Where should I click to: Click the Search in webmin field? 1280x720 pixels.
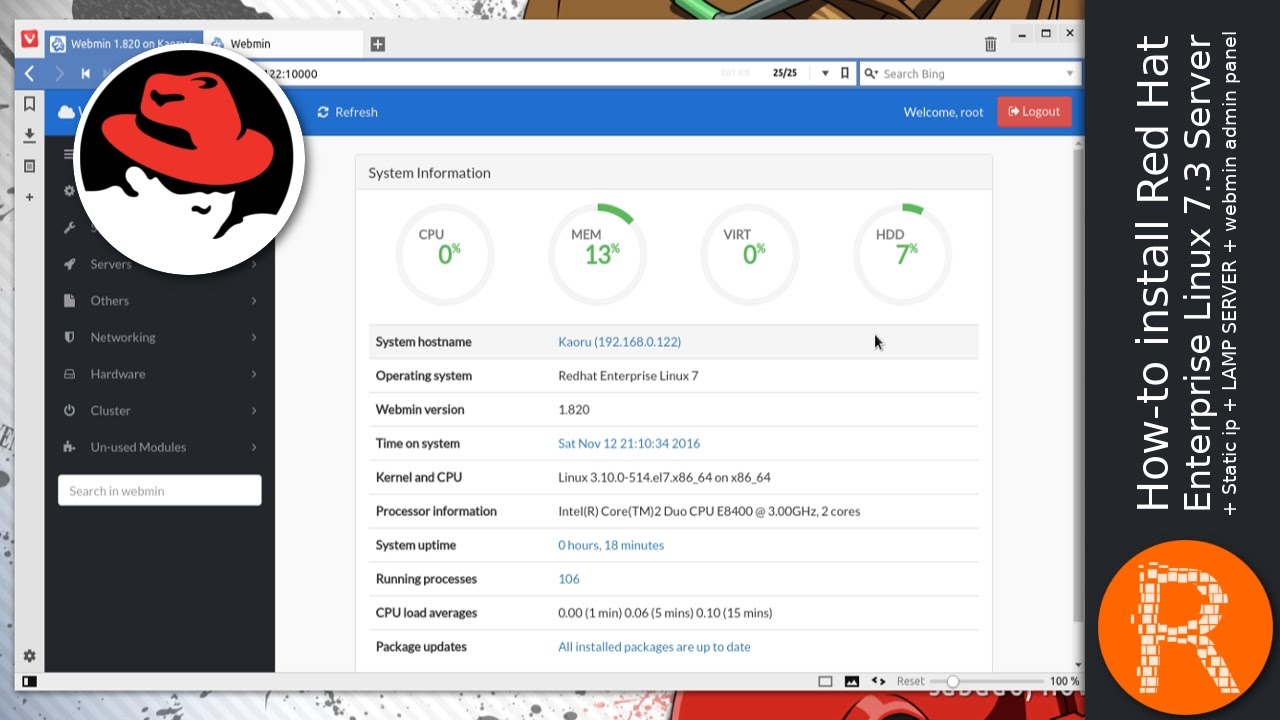click(160, 491)
